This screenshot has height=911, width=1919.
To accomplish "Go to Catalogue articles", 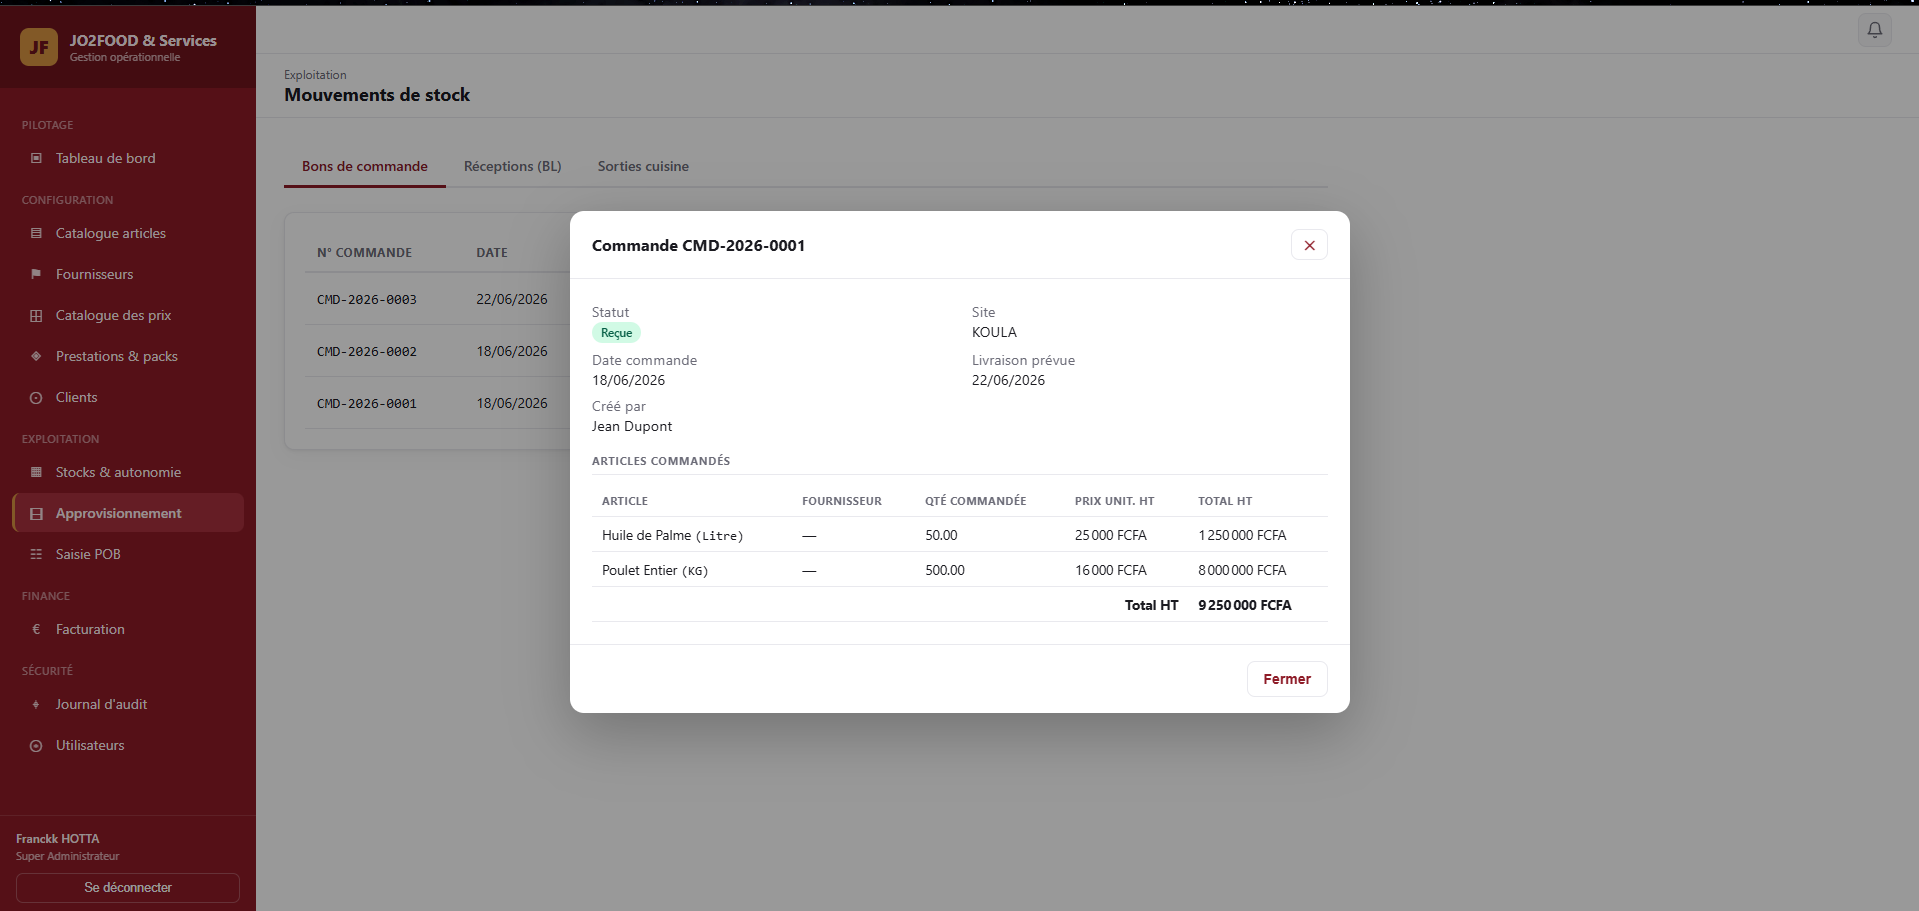I will coord(128,233).
